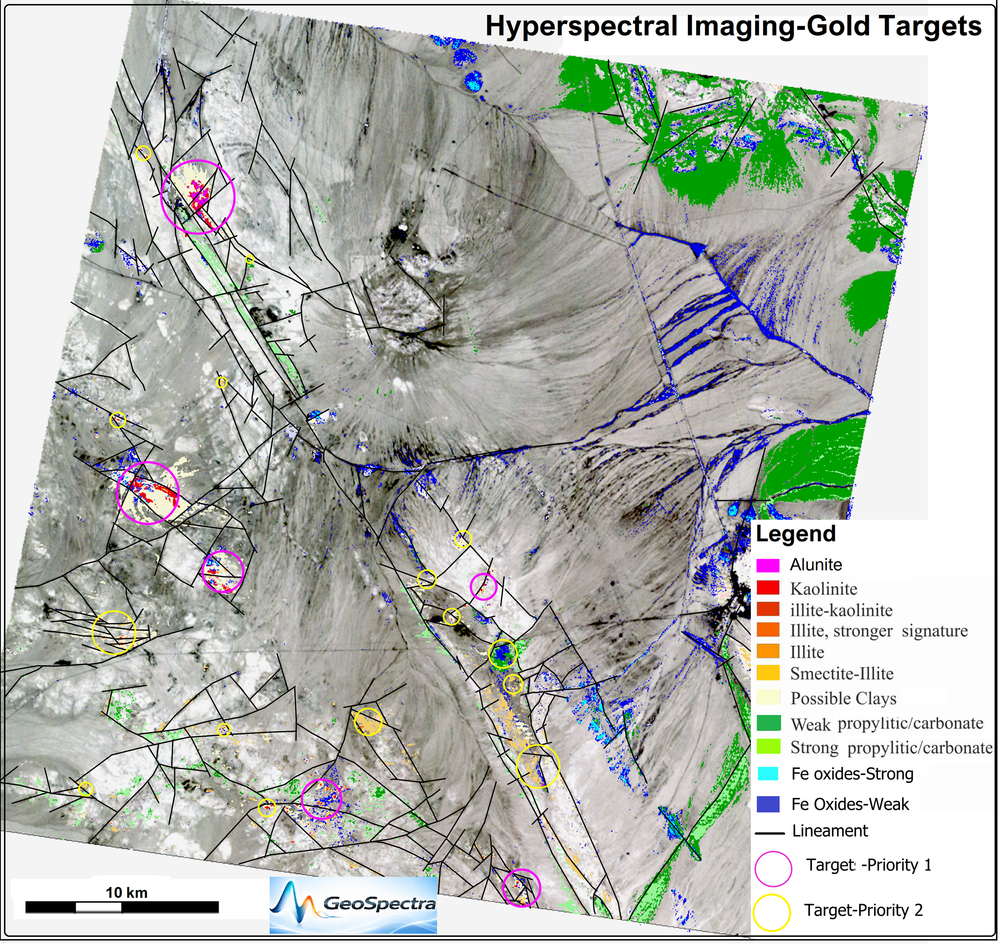Image resolution: width=1000 pixels, height=944 pixels.
Task: Click the Smectite-Illite yellow swatch
Action: [x=768, y=672]
